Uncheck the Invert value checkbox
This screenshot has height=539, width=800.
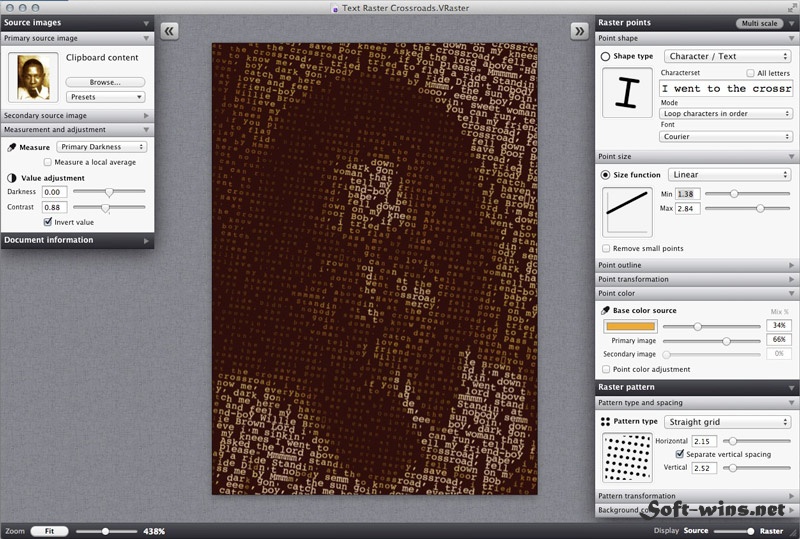coord(47,222)
